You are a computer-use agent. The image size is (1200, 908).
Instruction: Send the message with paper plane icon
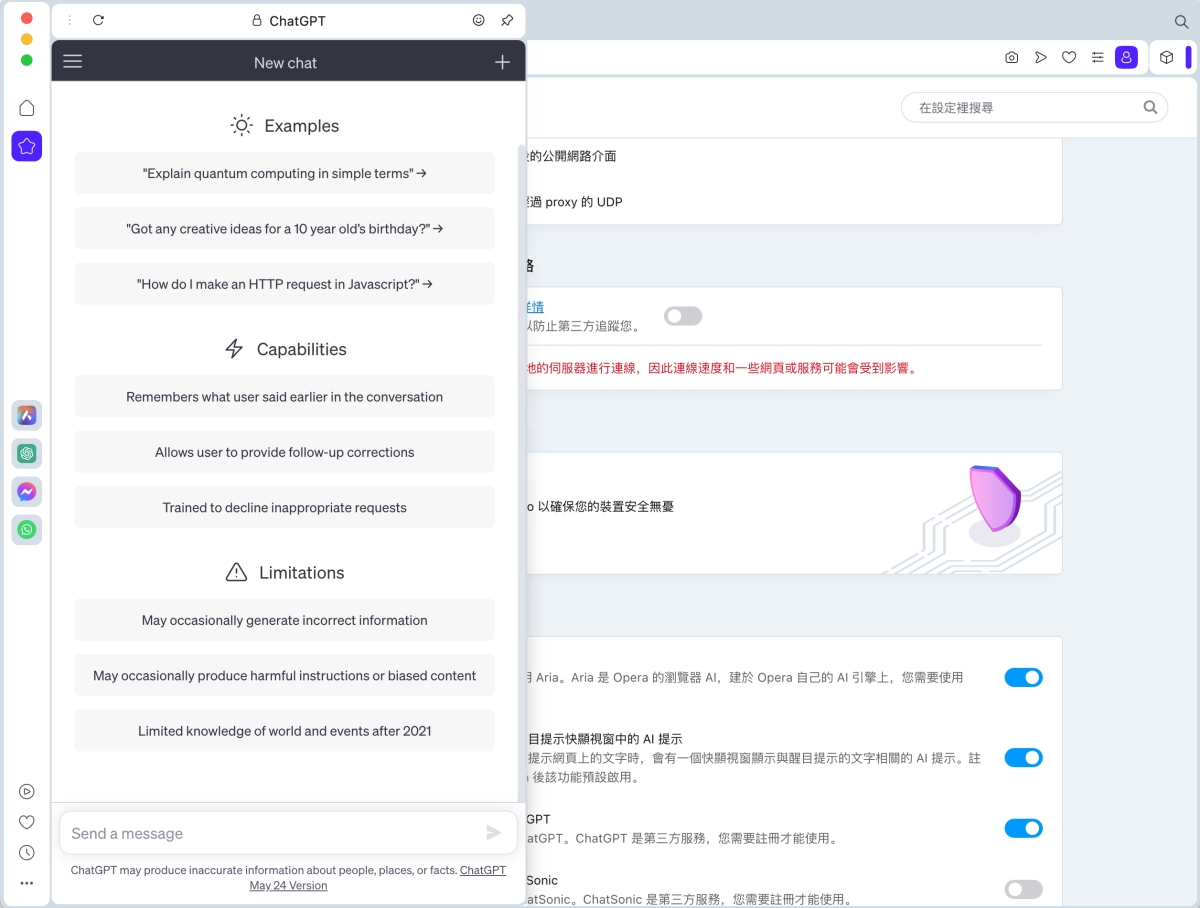(493, 833)
